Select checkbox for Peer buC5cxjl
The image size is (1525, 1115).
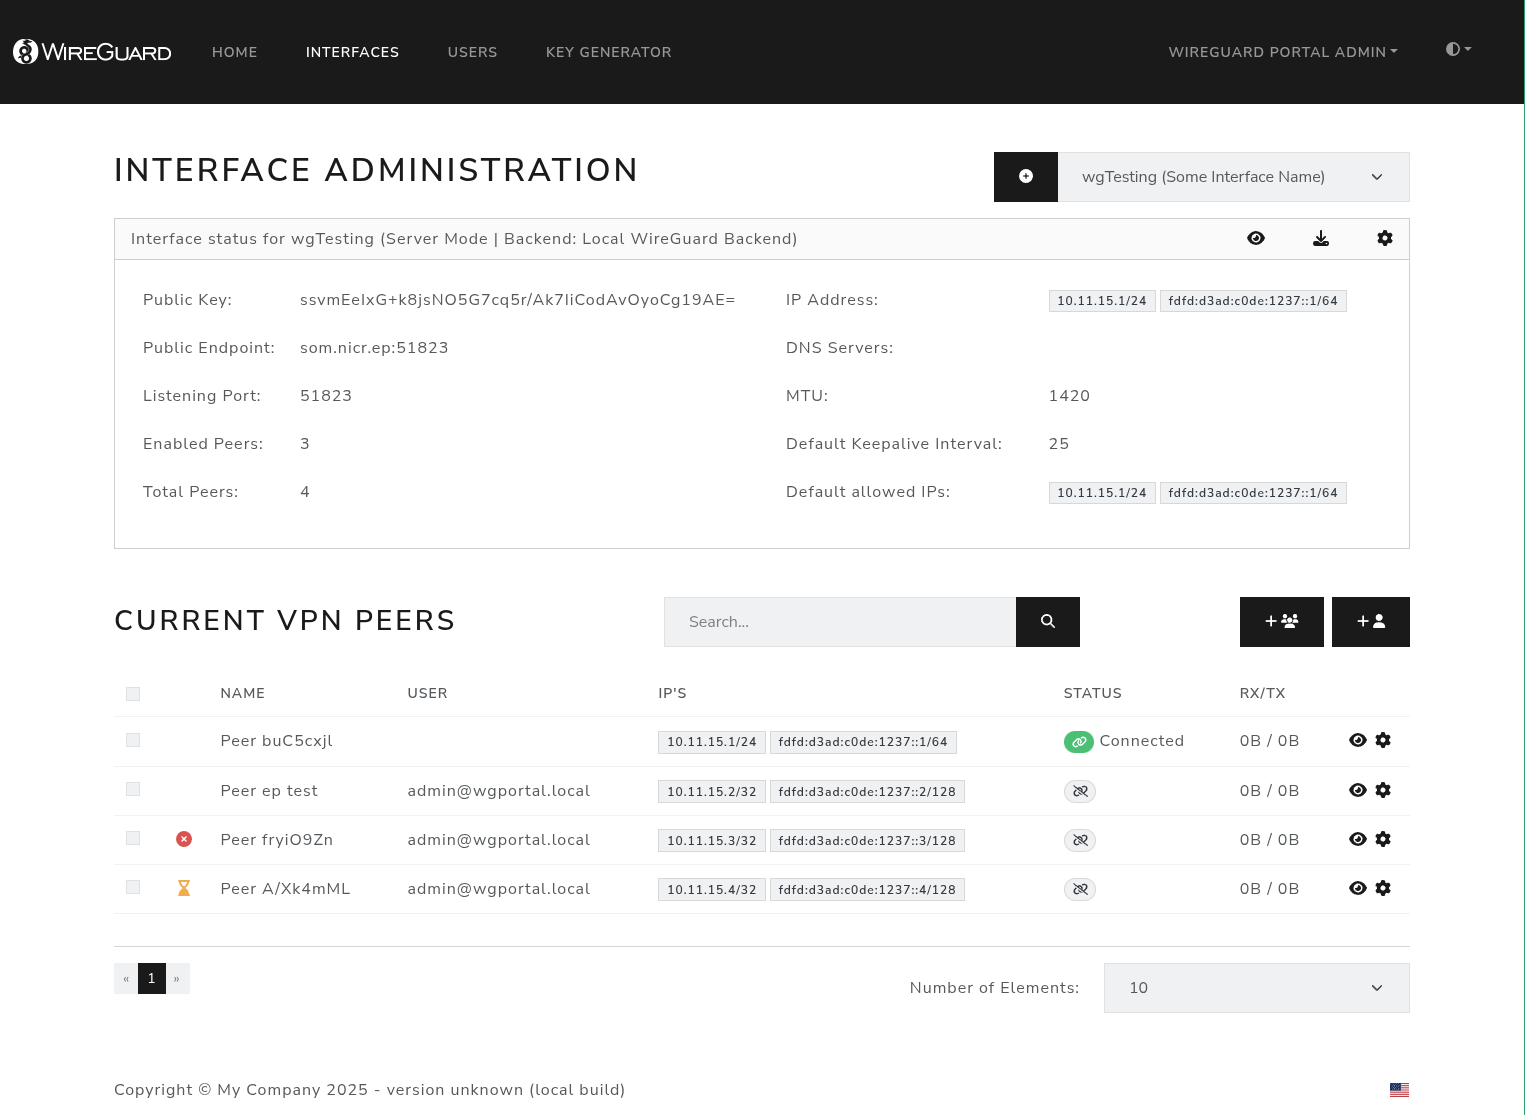pos(133,740)
